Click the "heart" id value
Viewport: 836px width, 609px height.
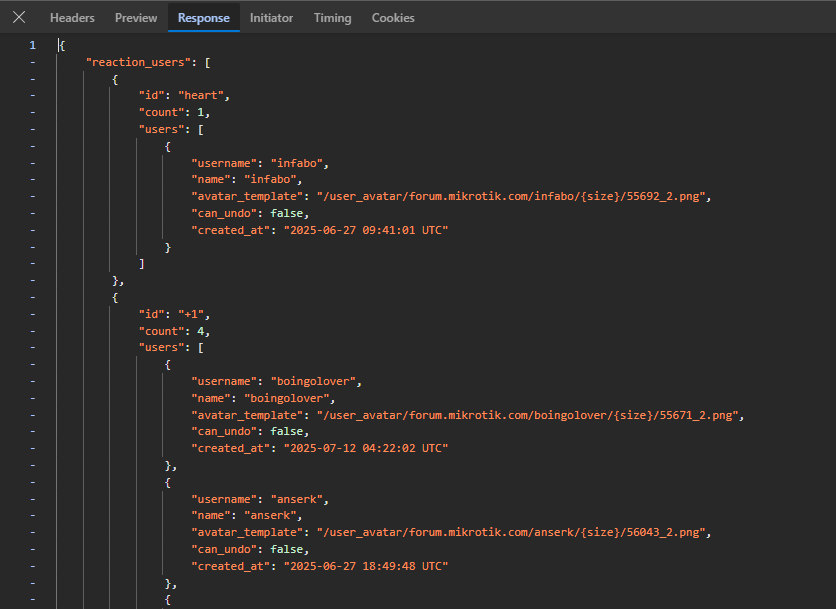(x=200, y=95)
